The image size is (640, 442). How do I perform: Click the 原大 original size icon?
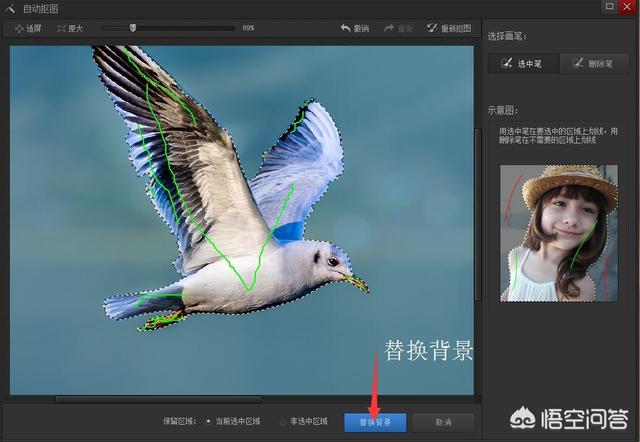coord(63,28)
